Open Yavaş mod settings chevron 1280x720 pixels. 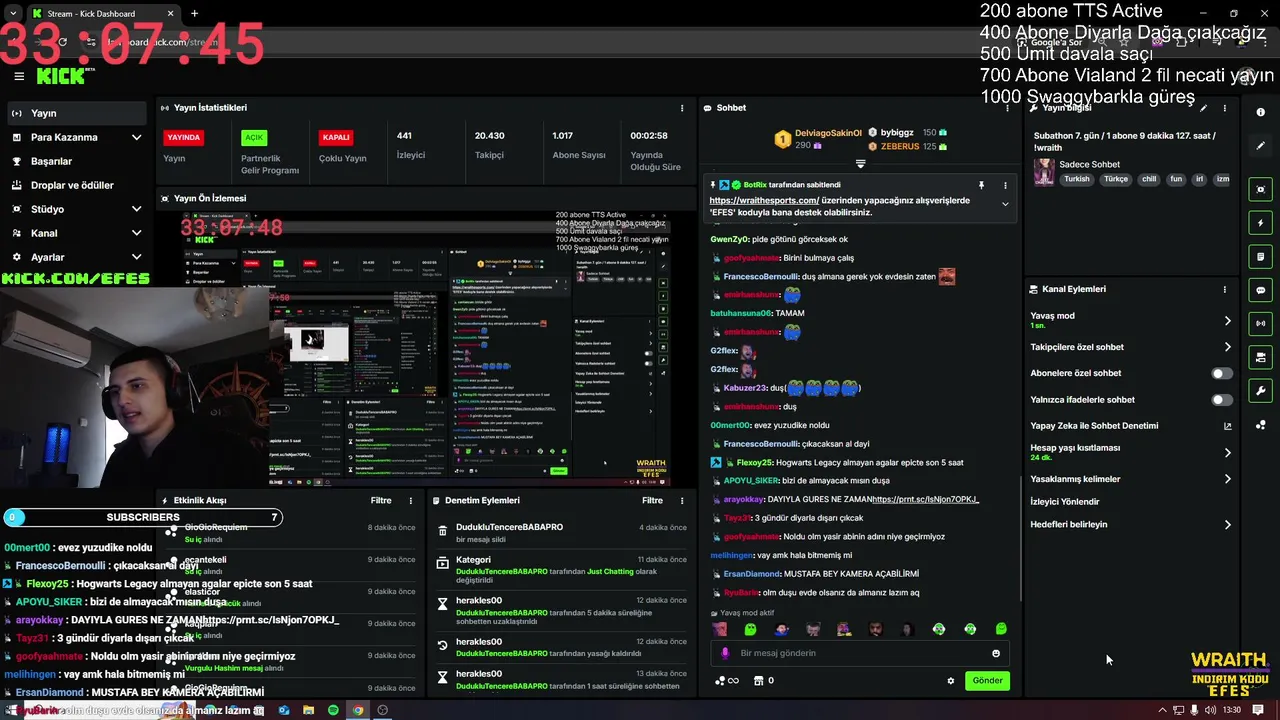pos(1228,321)
